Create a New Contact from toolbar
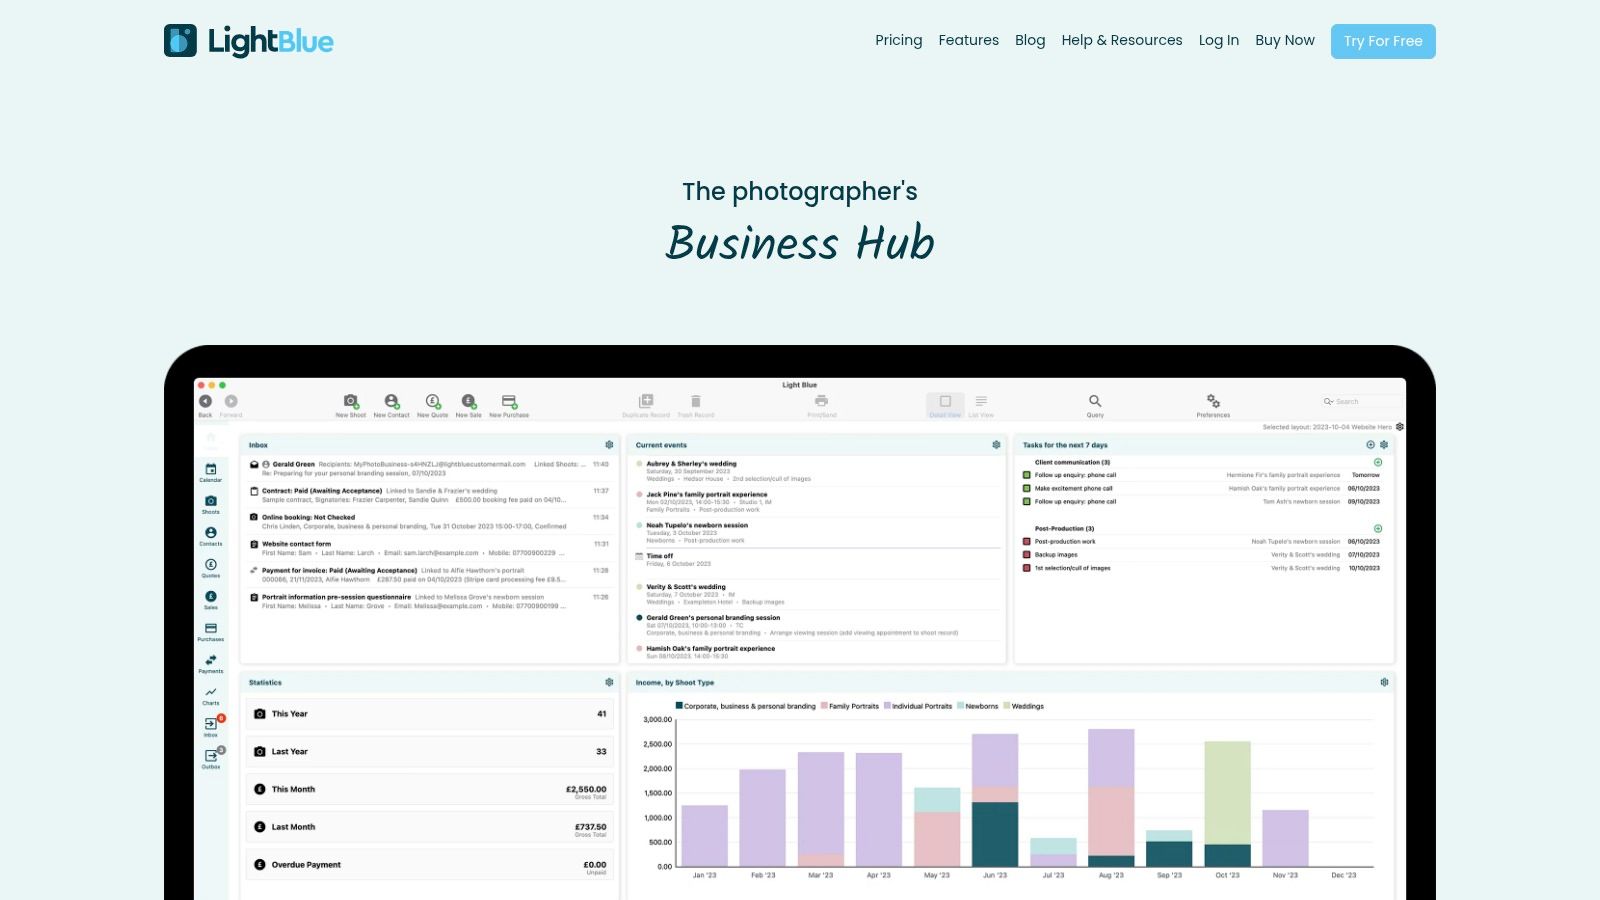 point(392,404)
